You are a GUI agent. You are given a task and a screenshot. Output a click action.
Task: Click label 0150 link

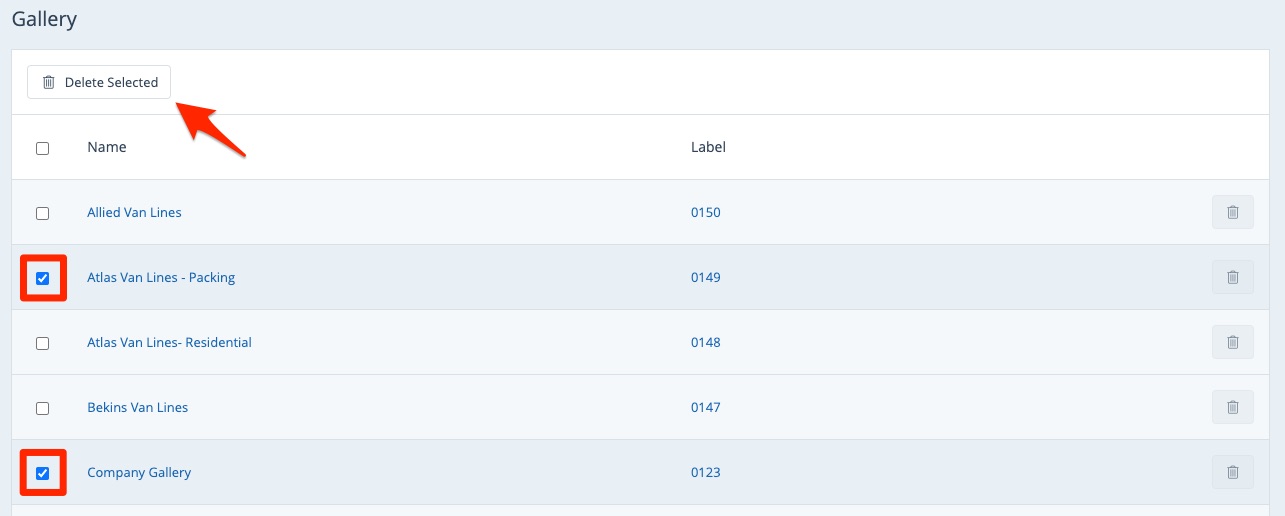click(x=705, y=213)
